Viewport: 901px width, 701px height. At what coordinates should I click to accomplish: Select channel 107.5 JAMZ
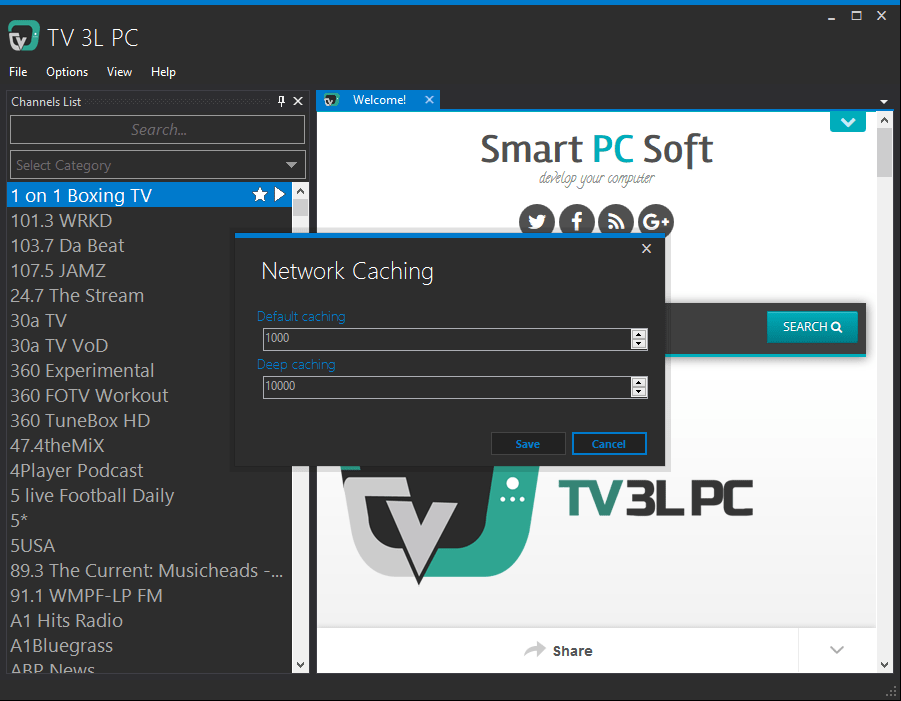[x=149, y=270]
